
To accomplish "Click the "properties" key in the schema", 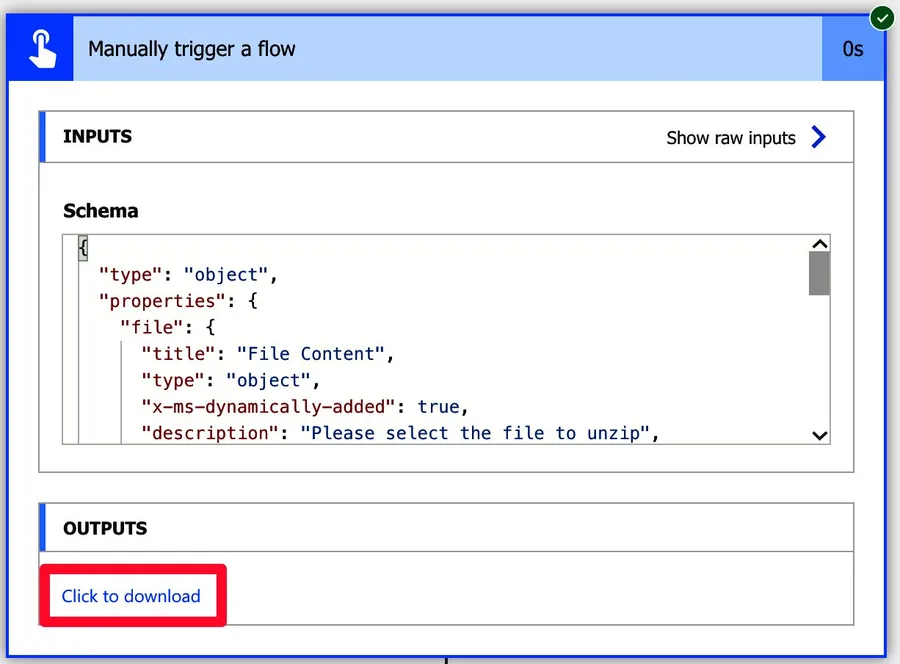I will pos(157,301).
